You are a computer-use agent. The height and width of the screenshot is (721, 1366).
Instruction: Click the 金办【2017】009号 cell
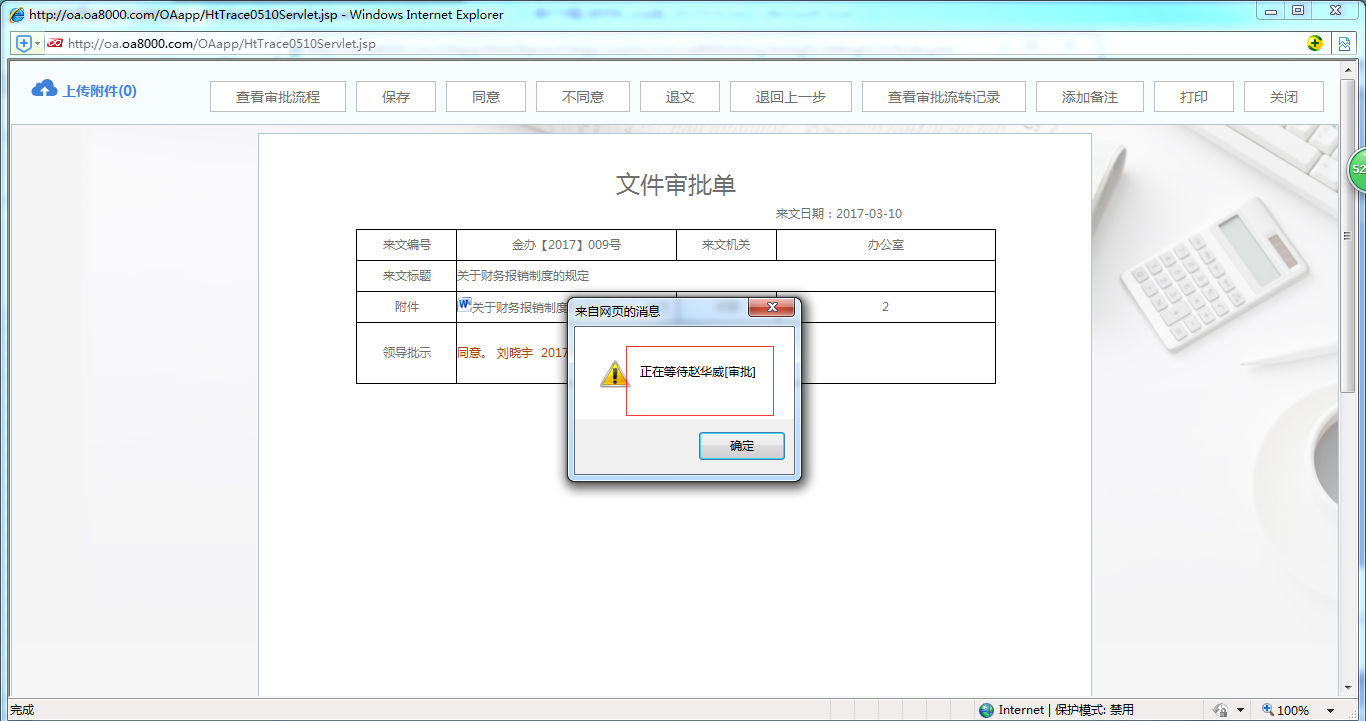point(566,245)
